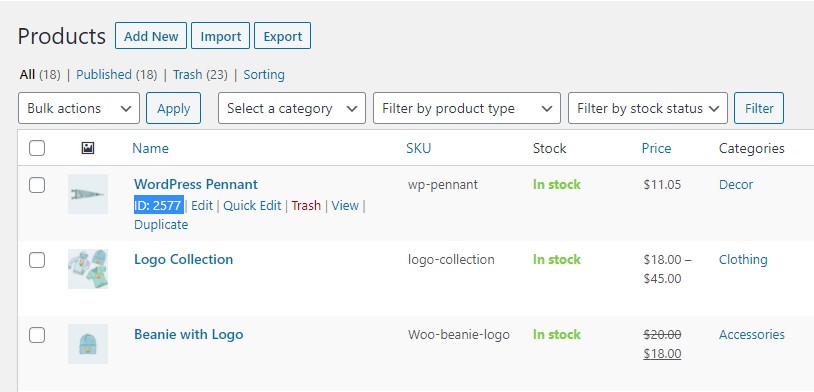Open the WordPress Pennant product title
This screenshot has height=392, width=814.
(196, 184)
